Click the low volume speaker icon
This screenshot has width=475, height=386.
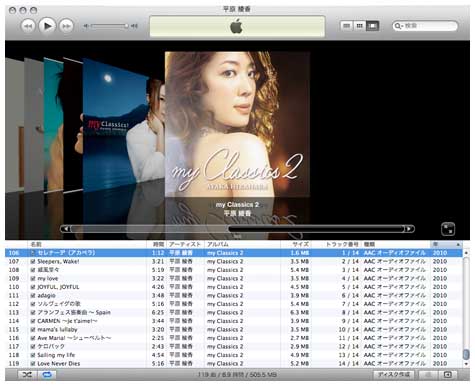[x=86, y=26]
